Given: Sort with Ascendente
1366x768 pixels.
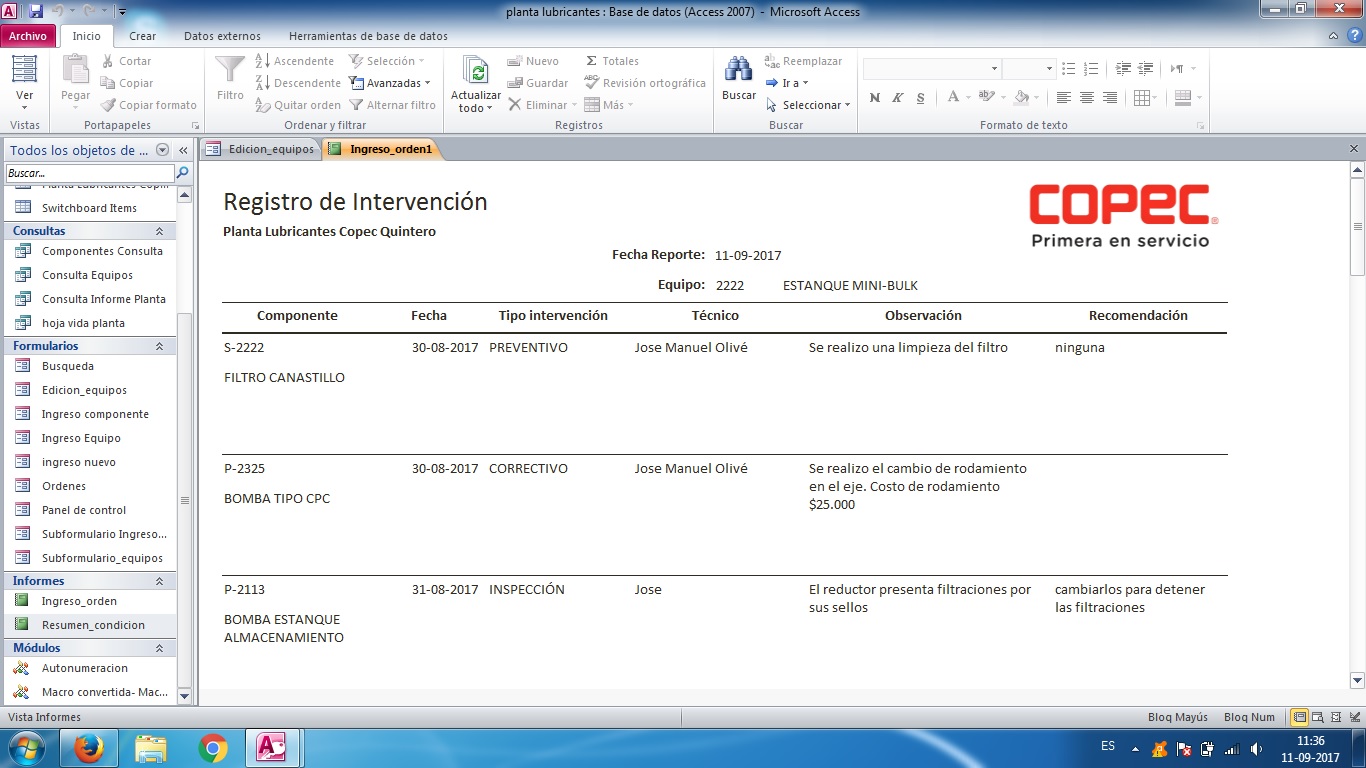Looking at the screenshot, I should tap(294, 61).
